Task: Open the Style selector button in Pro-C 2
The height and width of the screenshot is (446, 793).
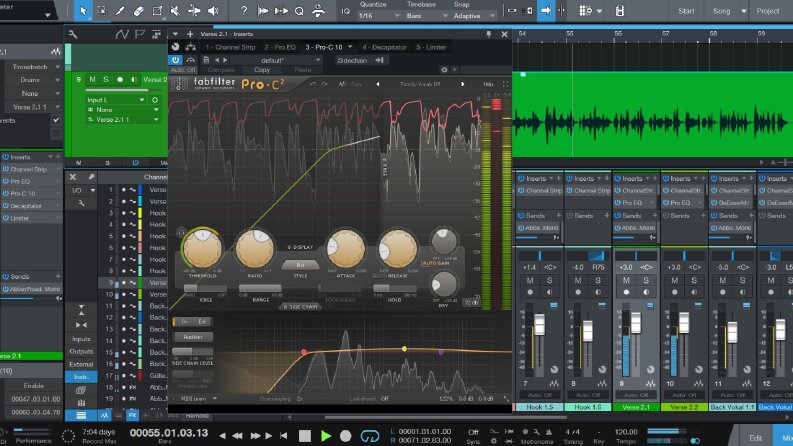Action: (x=300, y=265)
